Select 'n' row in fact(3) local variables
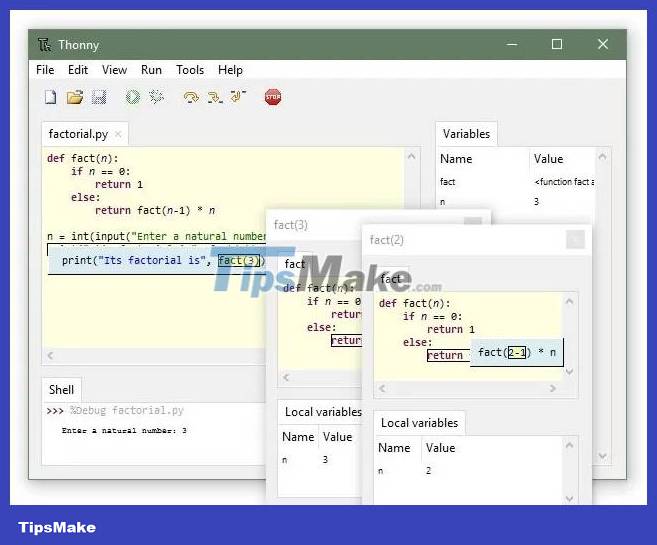Viewport: 657px width, 545px height. pos(320,460)
